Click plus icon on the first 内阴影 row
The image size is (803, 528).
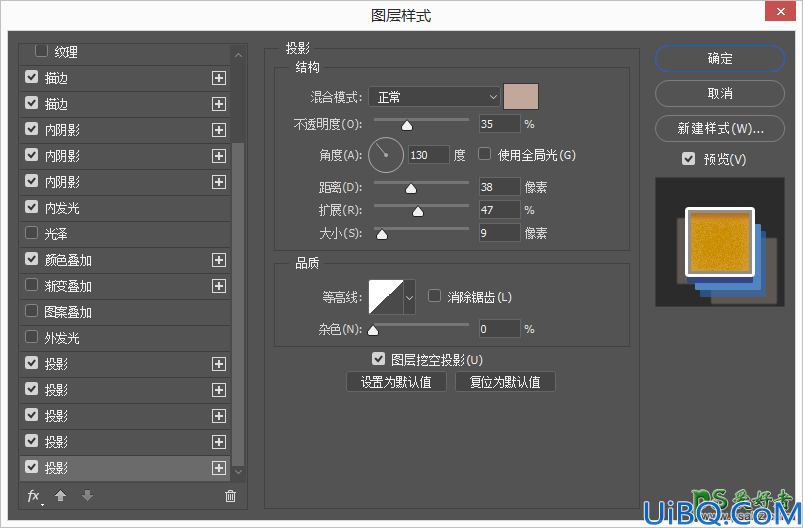pos(219,130)
